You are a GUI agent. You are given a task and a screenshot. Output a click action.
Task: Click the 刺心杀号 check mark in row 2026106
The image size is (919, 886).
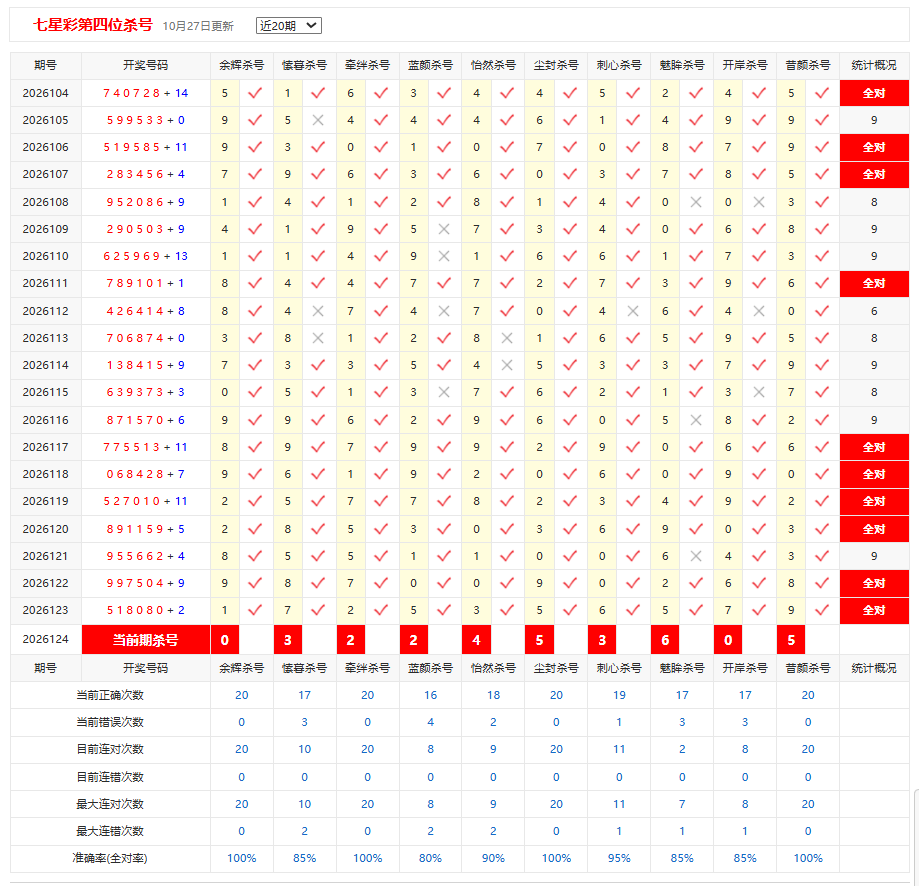(633, 147)
